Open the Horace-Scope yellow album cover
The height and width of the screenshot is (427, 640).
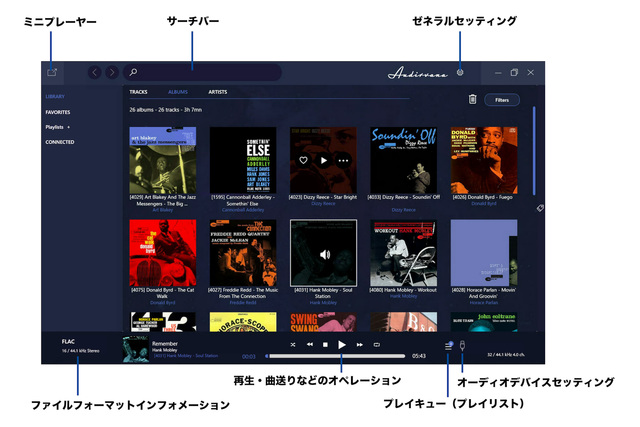coord(243,322)
